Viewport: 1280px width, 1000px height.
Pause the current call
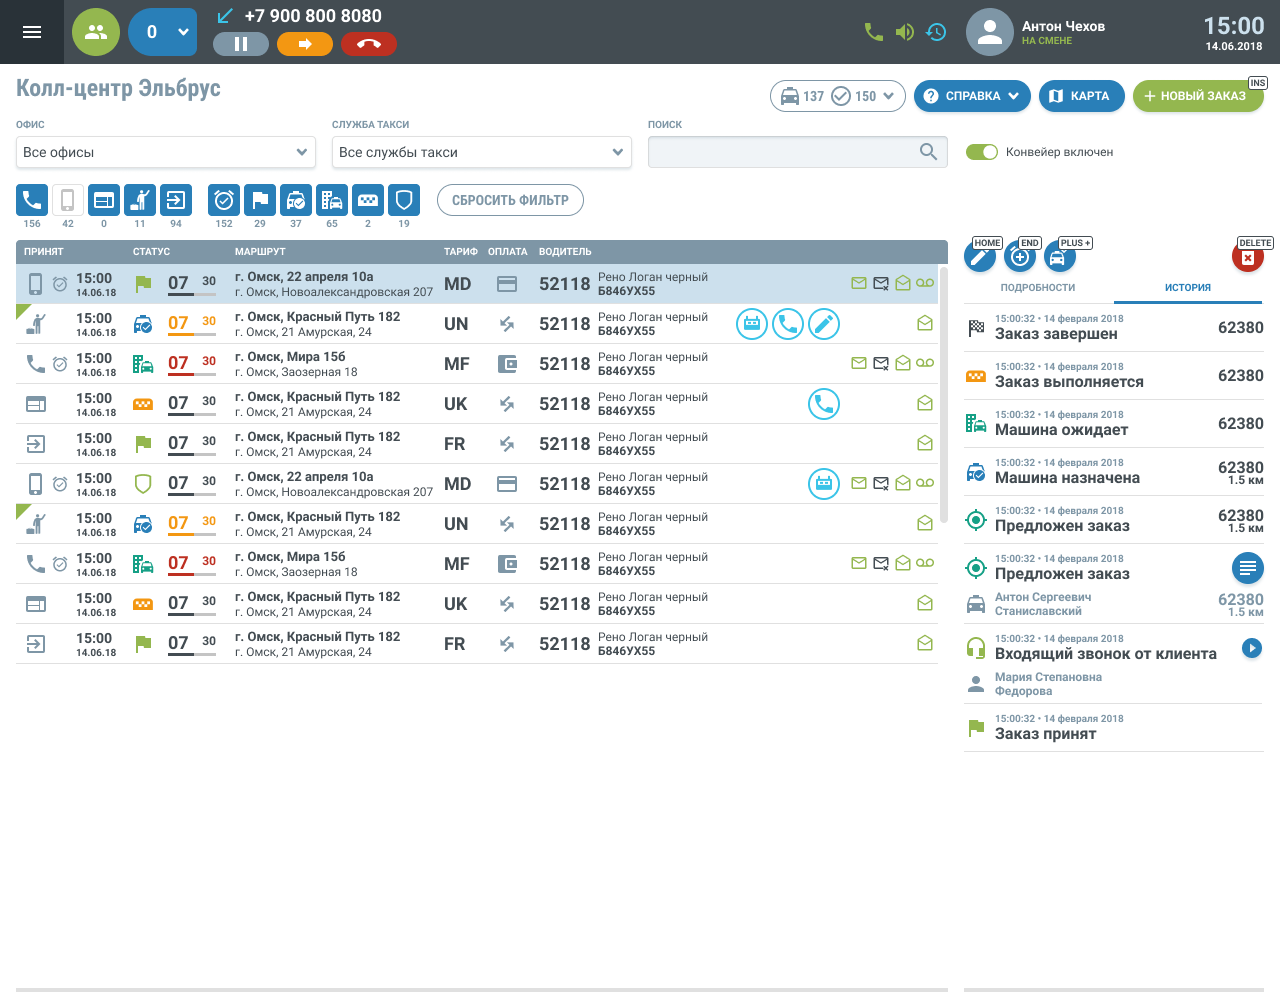pyautogui.click(x=241, y=44)
